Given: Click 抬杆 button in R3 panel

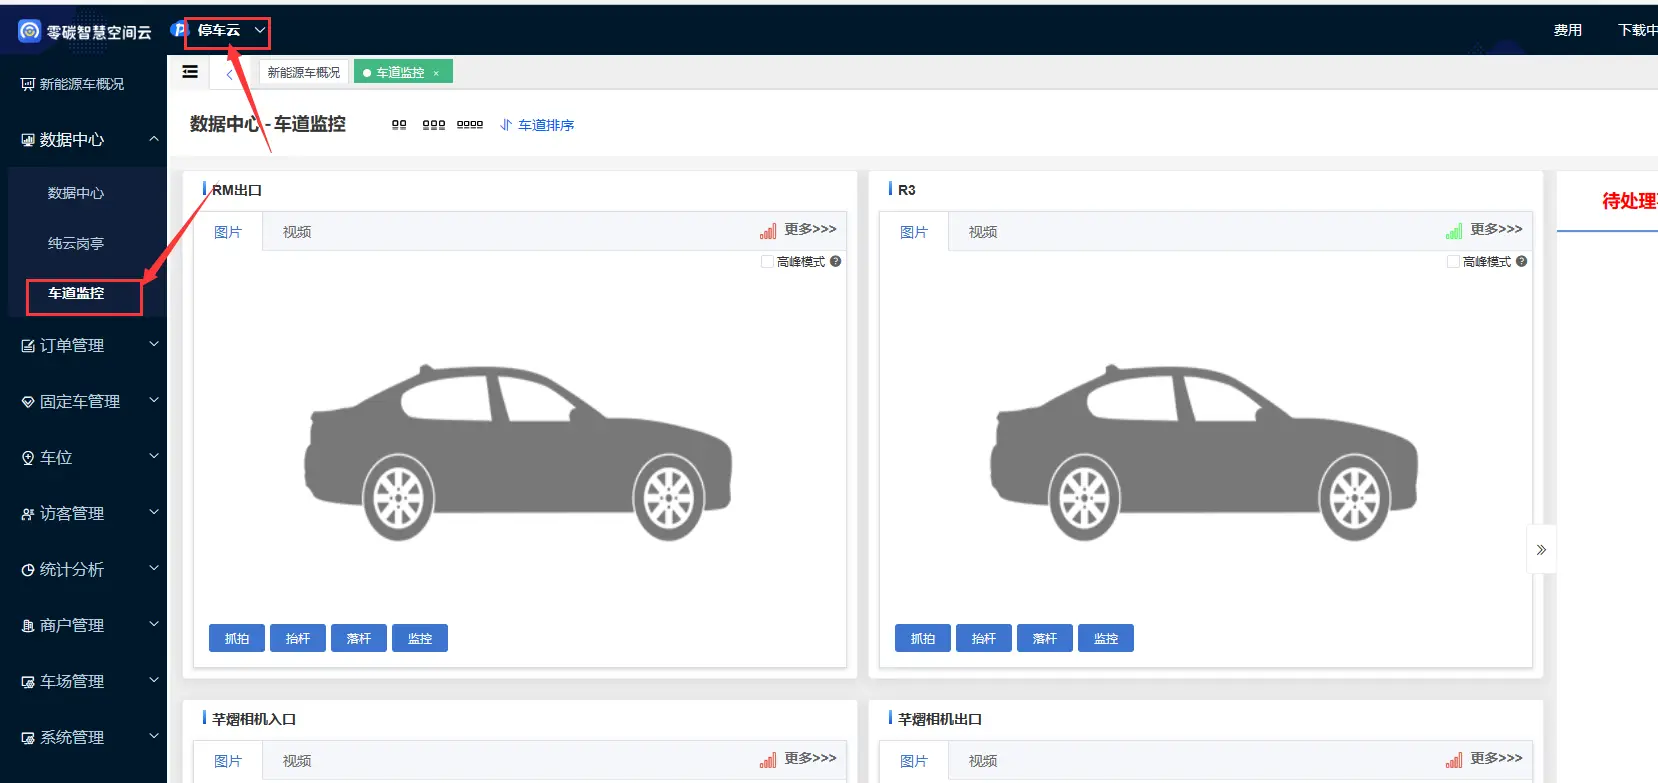Looking at the screenshot, I should (x=983, y=638).
